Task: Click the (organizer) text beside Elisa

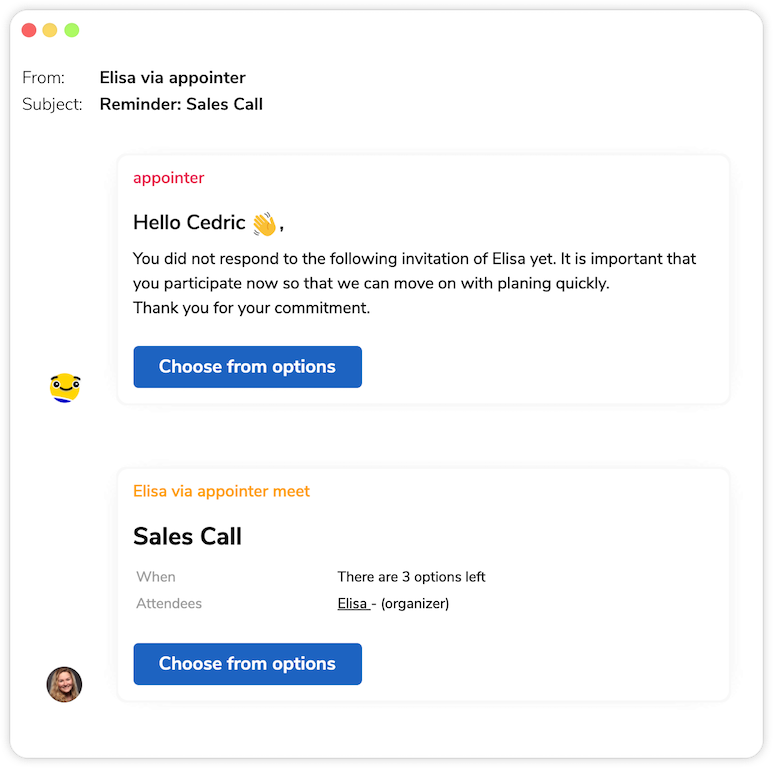Action: (x=415, y=603)
